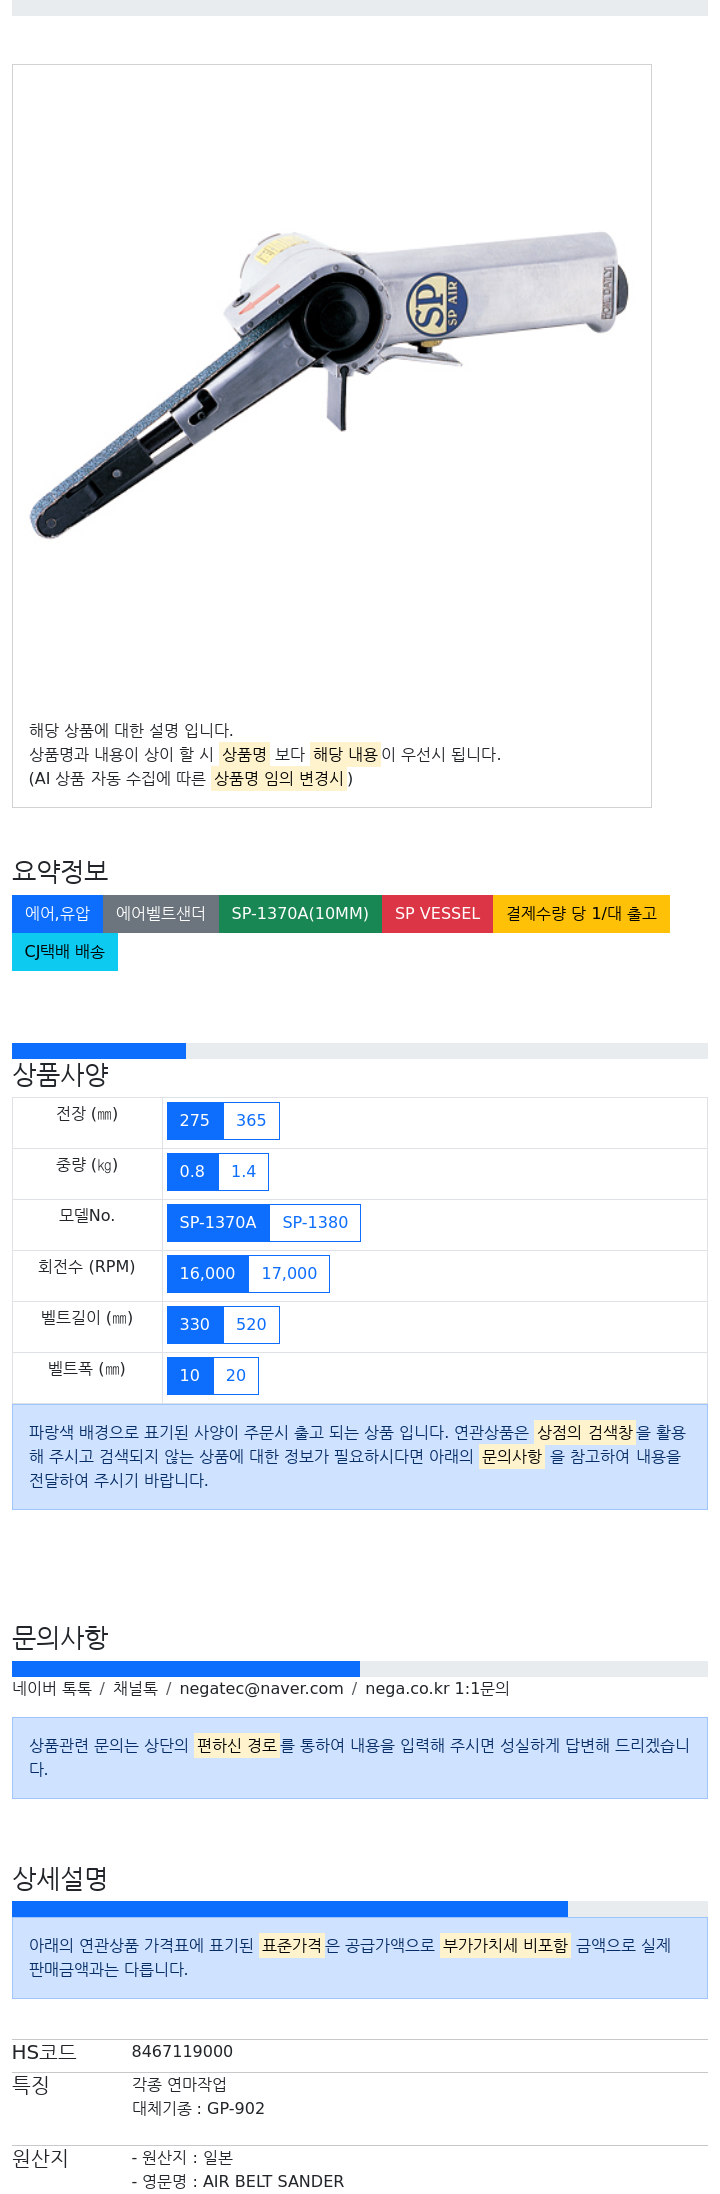Choose the 1.4 kg weight option
This screenshot has width=720, height=2194.
(x=243, y=1171)
